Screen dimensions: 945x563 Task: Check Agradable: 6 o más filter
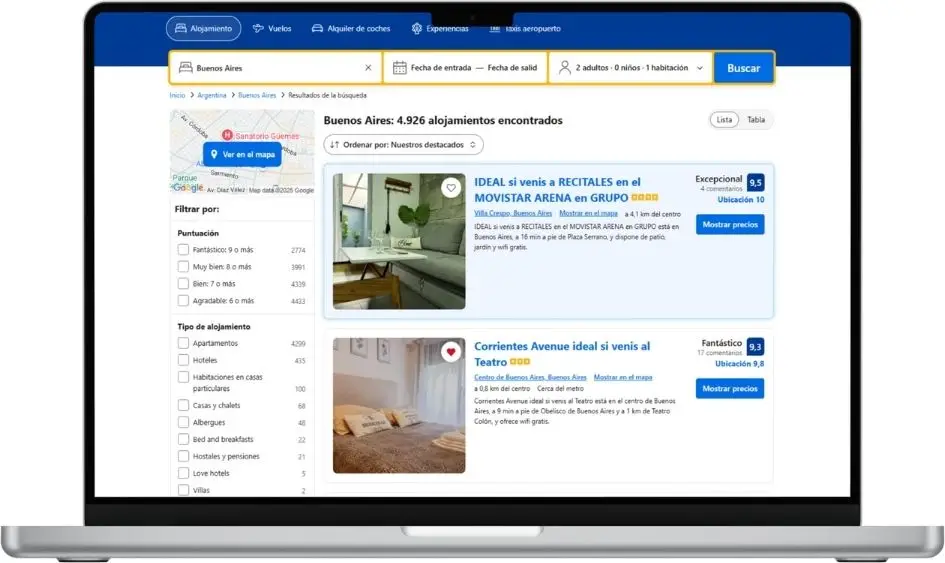pos(183,300)
